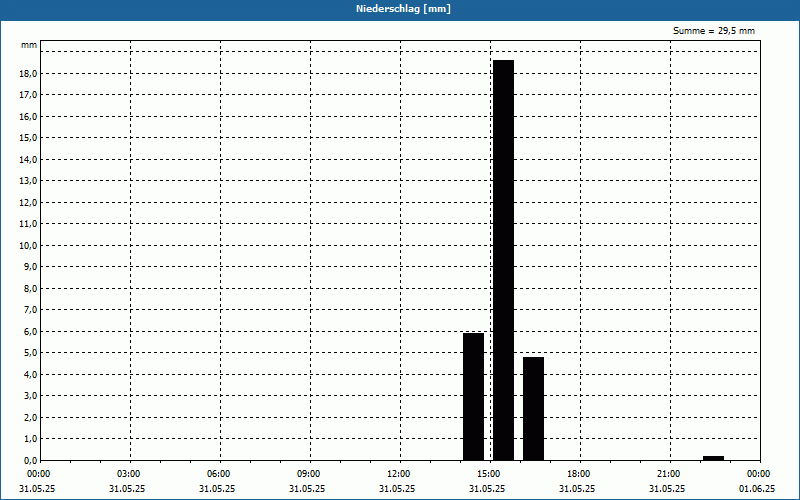
Task: Click the 12,0 y-axis label
Action: (x=28, y=203)
